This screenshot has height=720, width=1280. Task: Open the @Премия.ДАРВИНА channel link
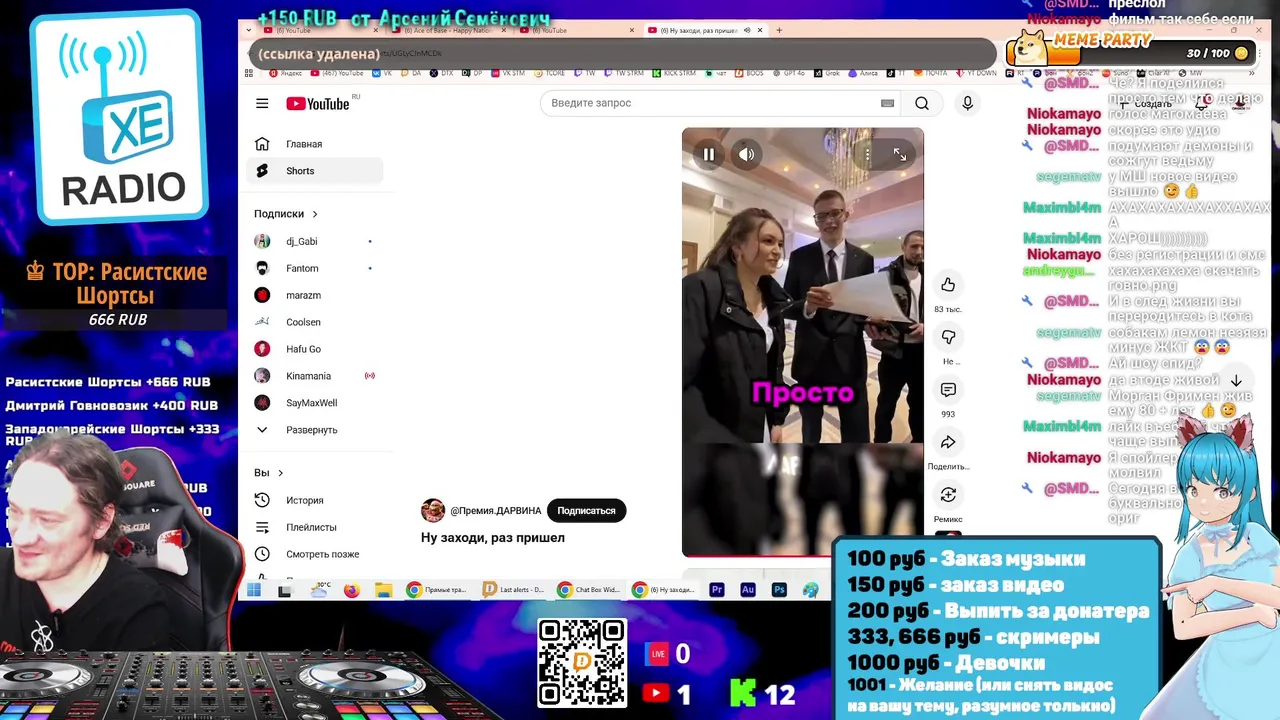coord(495,511)
